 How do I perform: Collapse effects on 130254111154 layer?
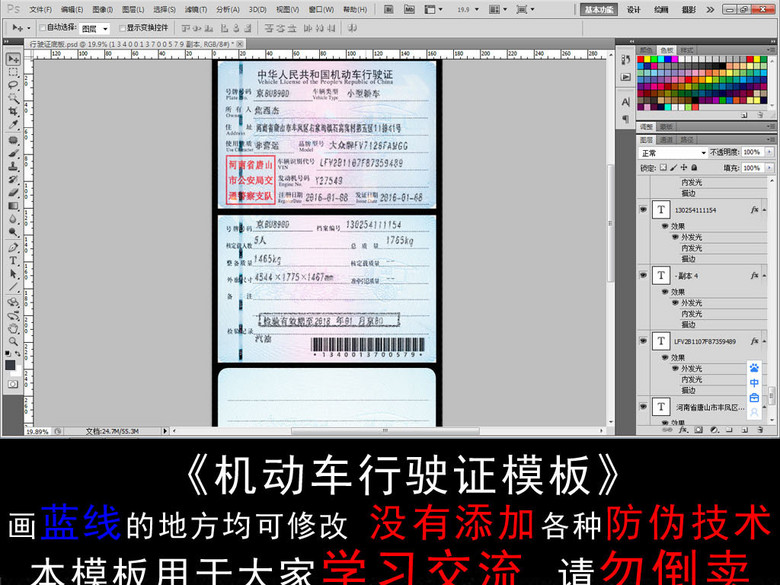pos(764,210)
